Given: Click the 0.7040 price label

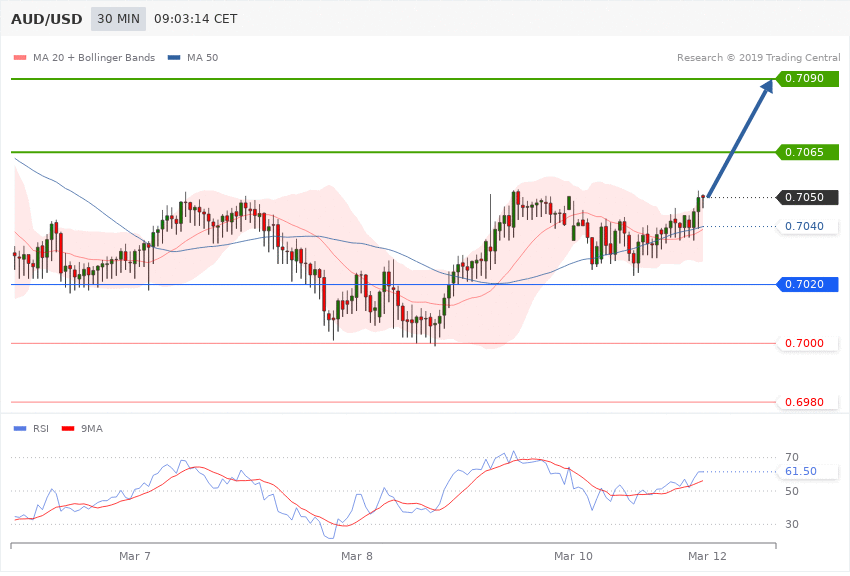Looking at the screenshot, I should 808,226.
